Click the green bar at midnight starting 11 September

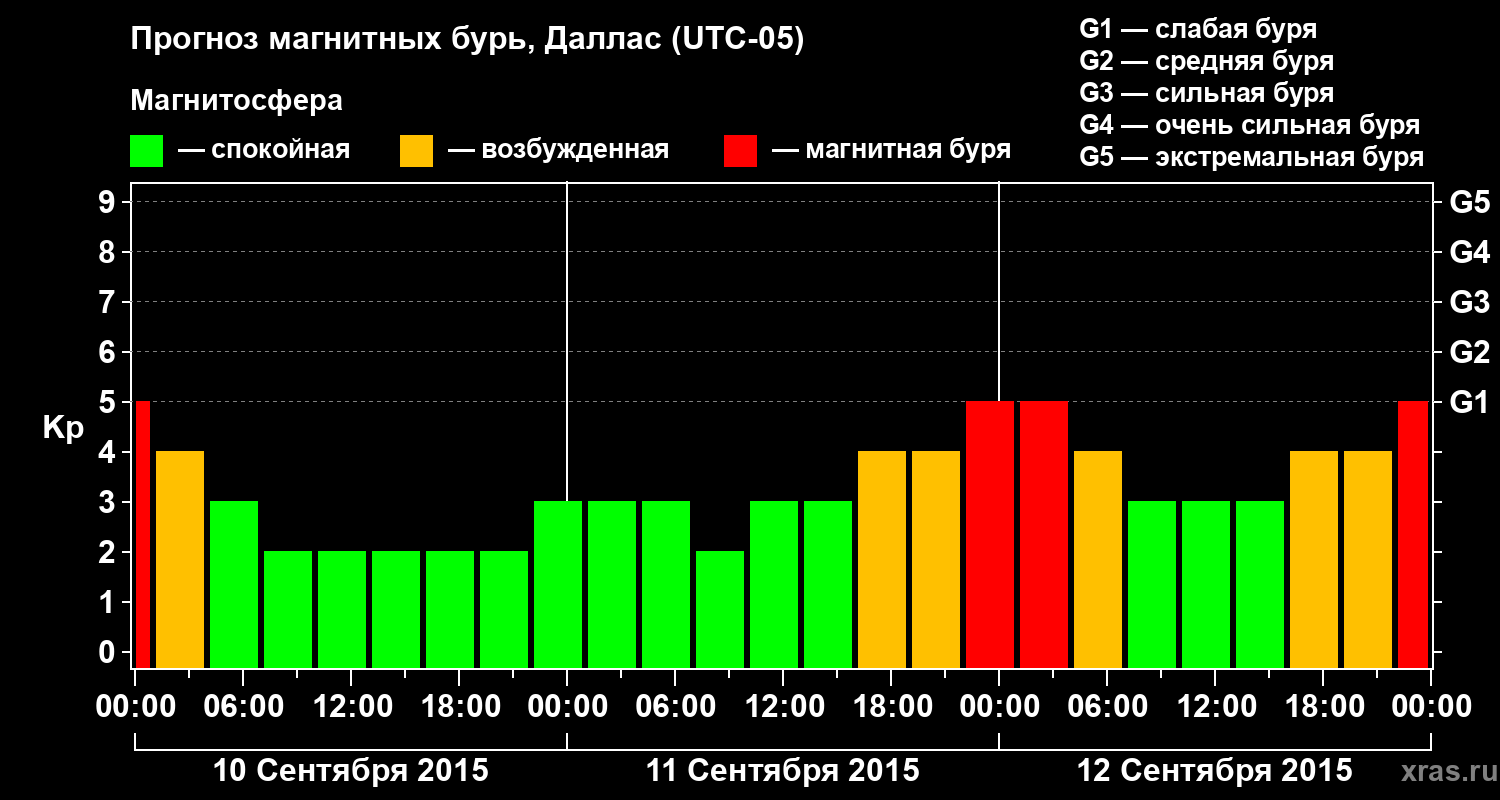click(558, 584)
